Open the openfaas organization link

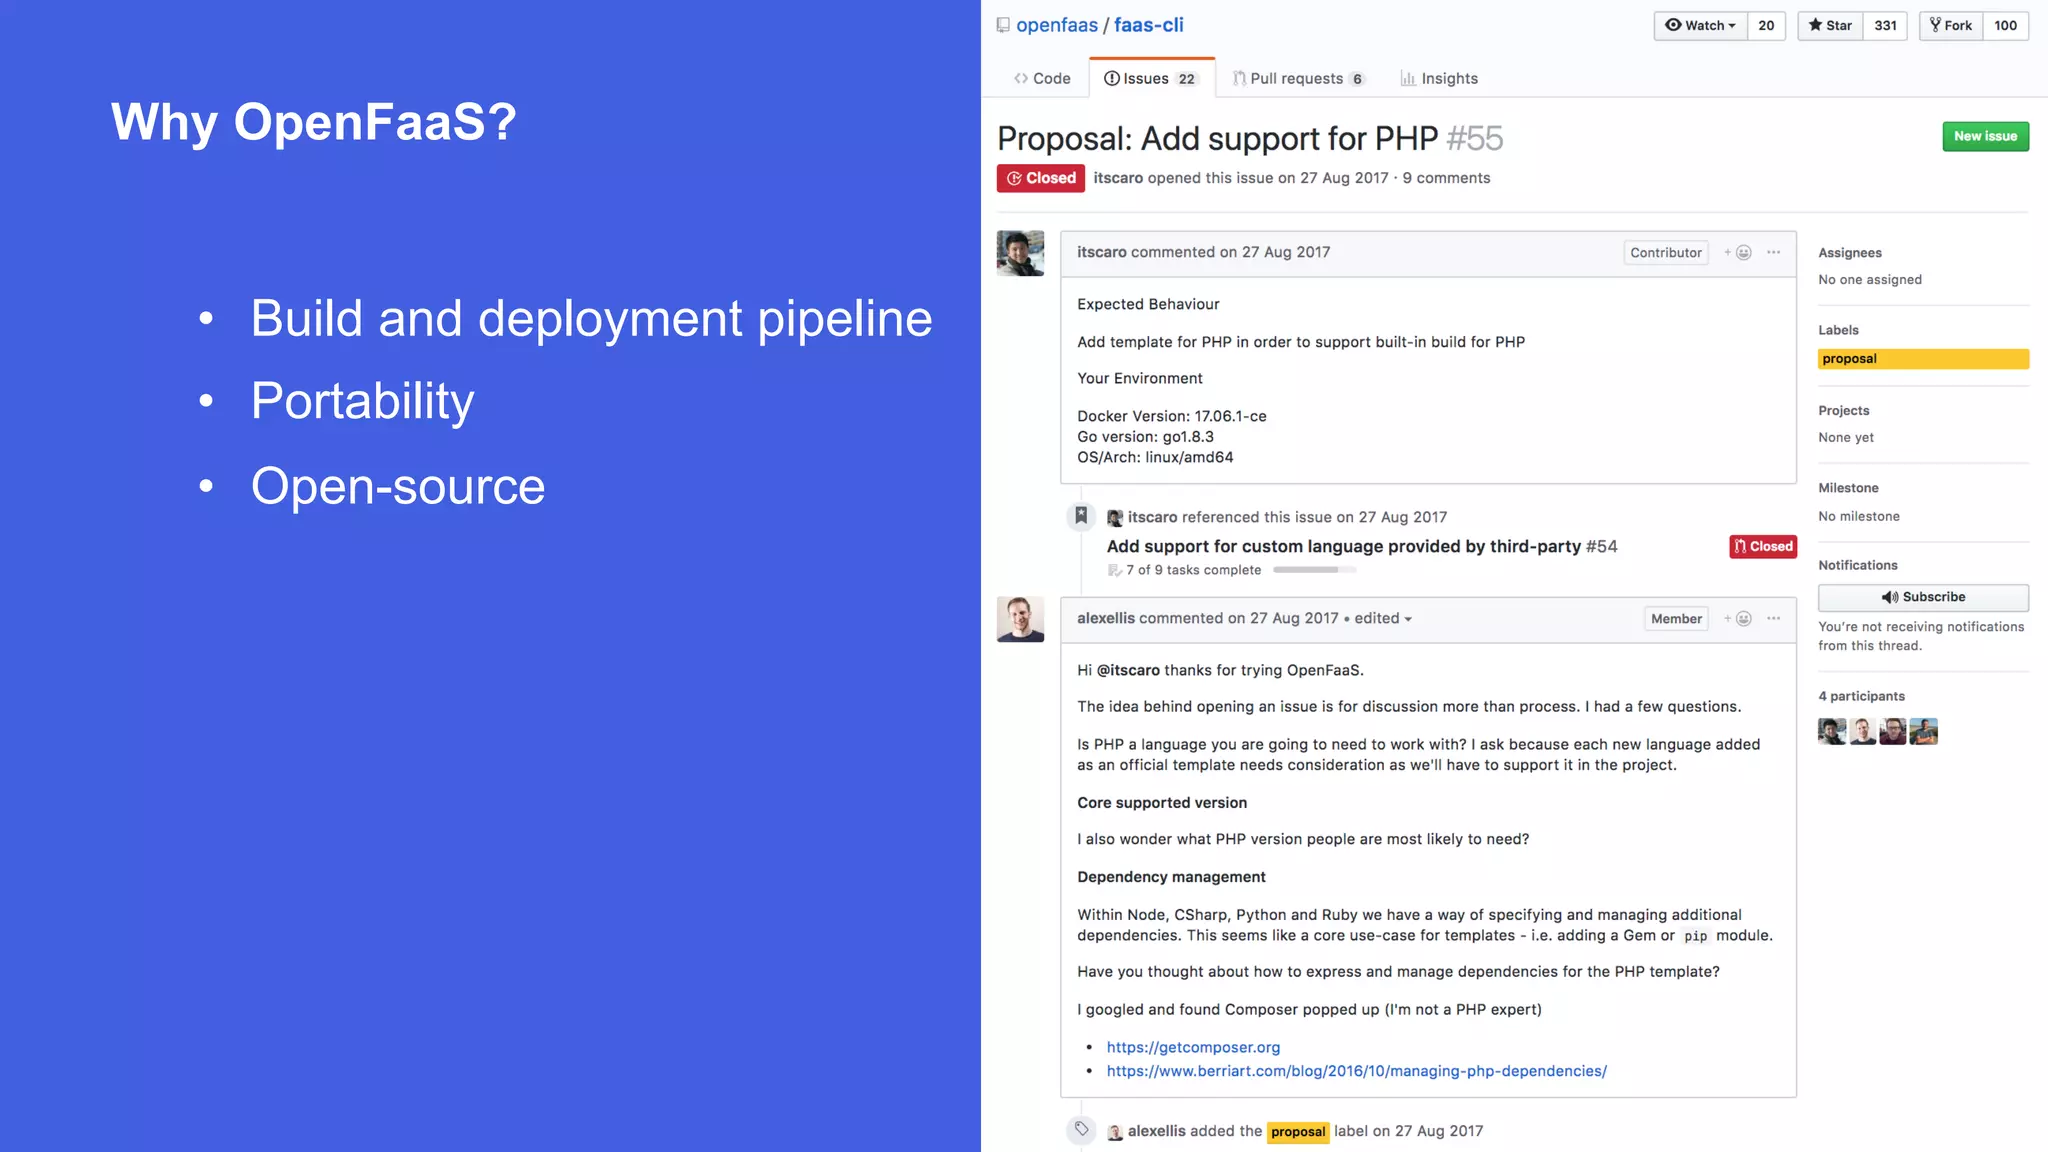point(1056,25)
